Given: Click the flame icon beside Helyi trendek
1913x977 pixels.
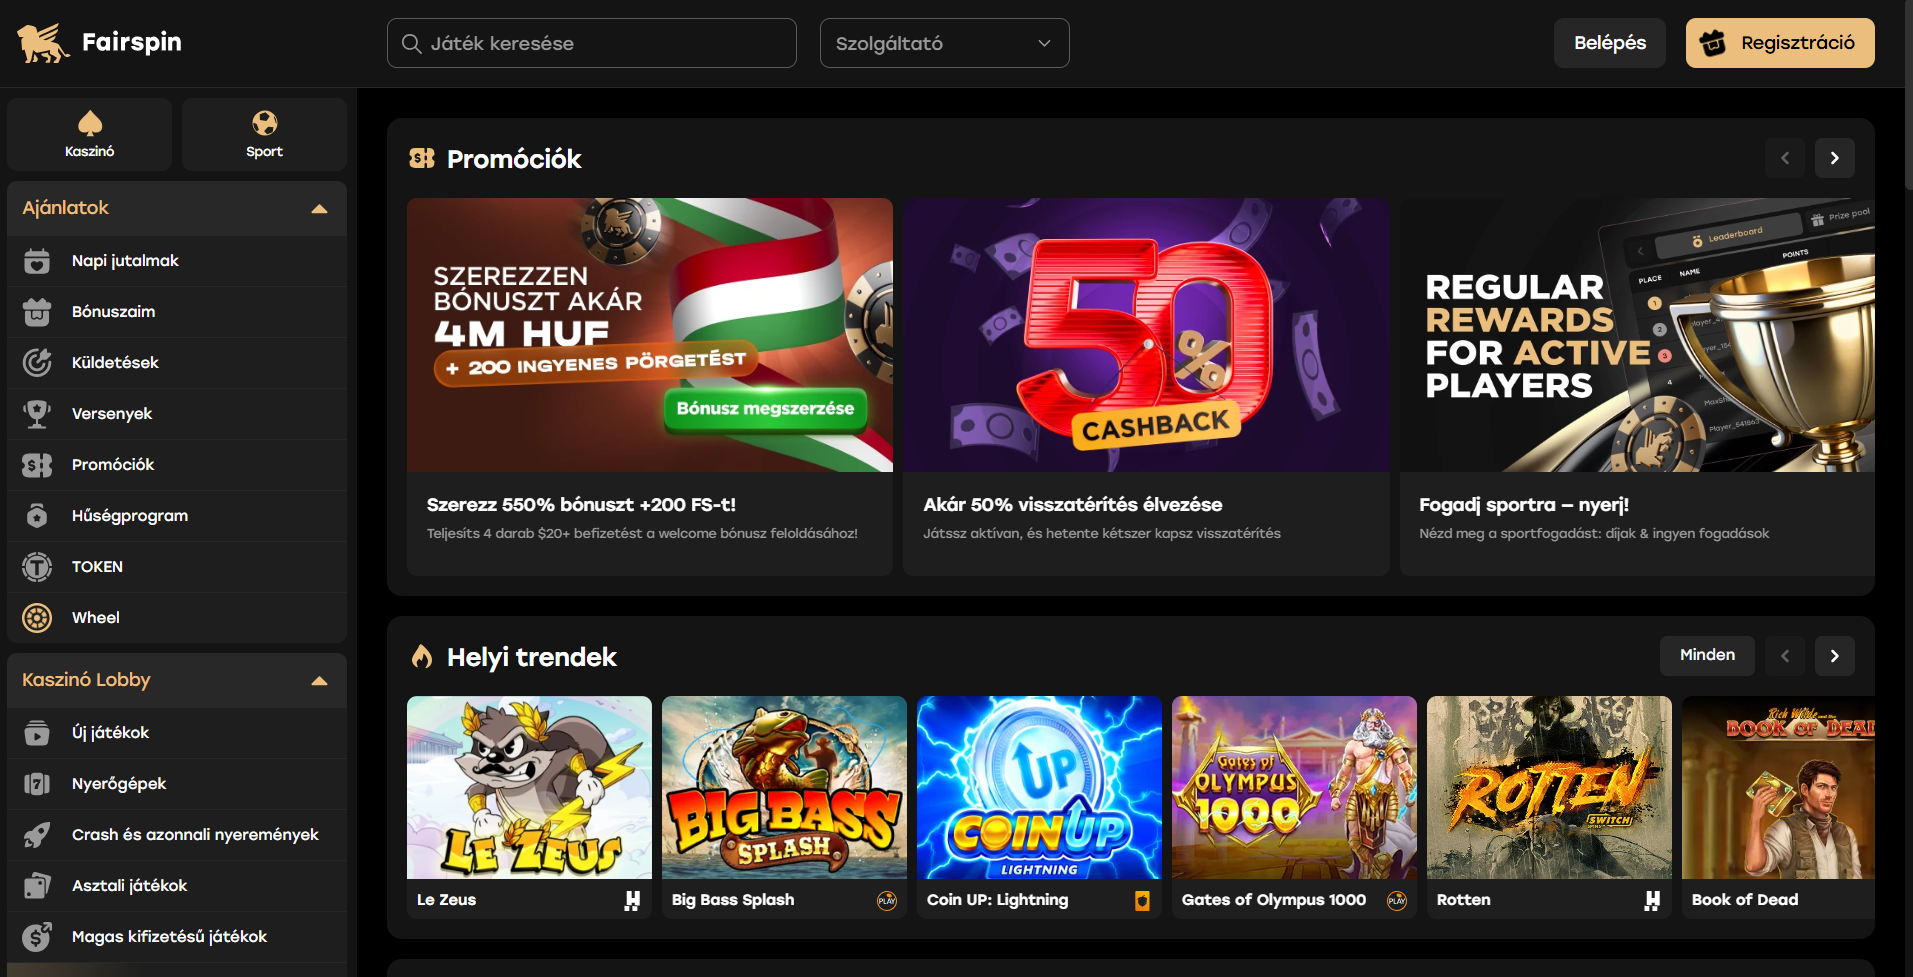Looking at the screenshot, I should pos(422,656).
